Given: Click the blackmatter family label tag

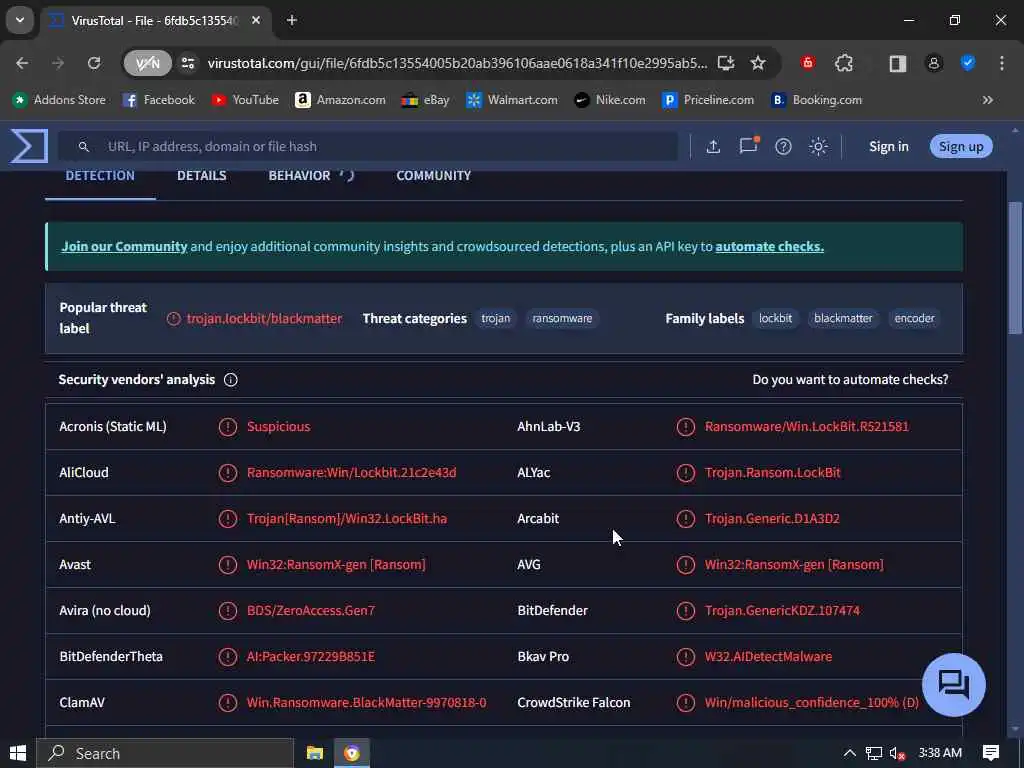Looking at the screenshot, I should click(843, 319).
